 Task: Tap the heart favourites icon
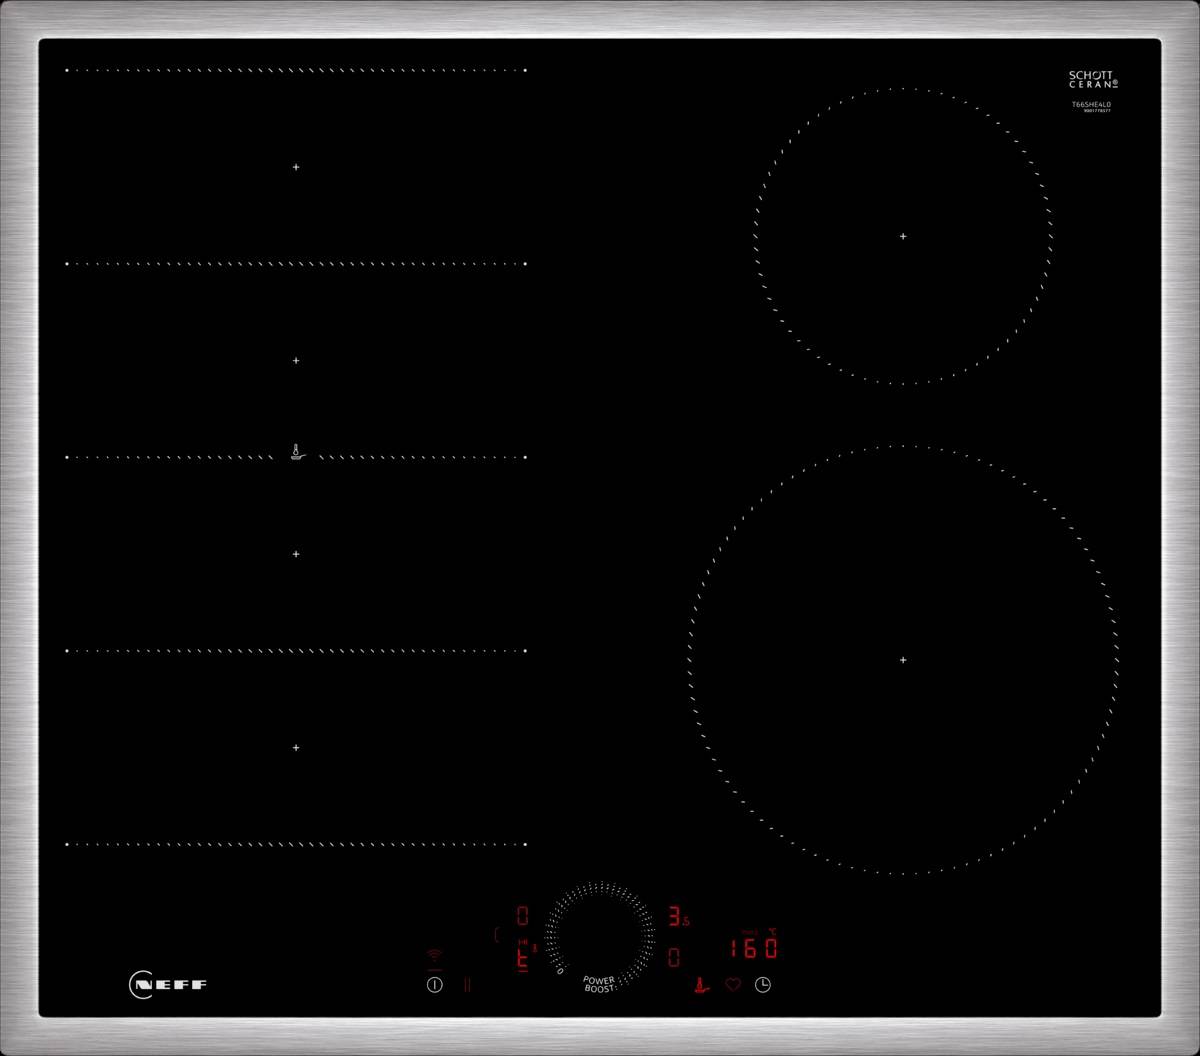[732, 985]
